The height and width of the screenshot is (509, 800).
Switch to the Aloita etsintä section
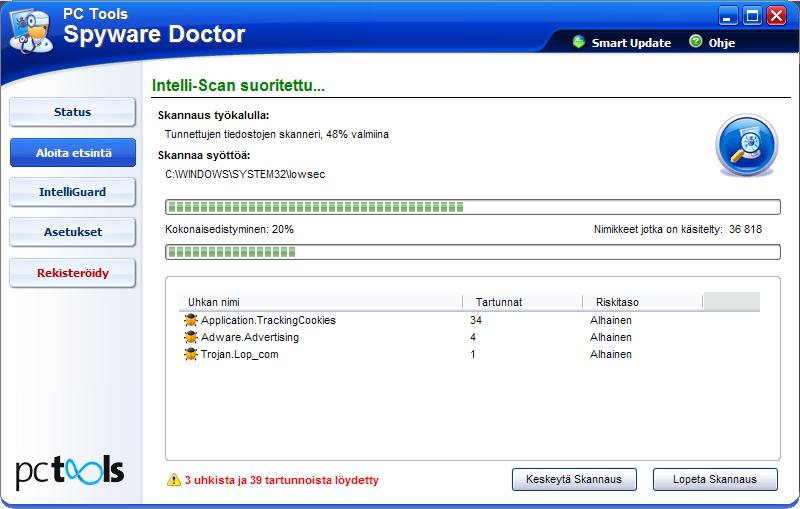point(72,152)
